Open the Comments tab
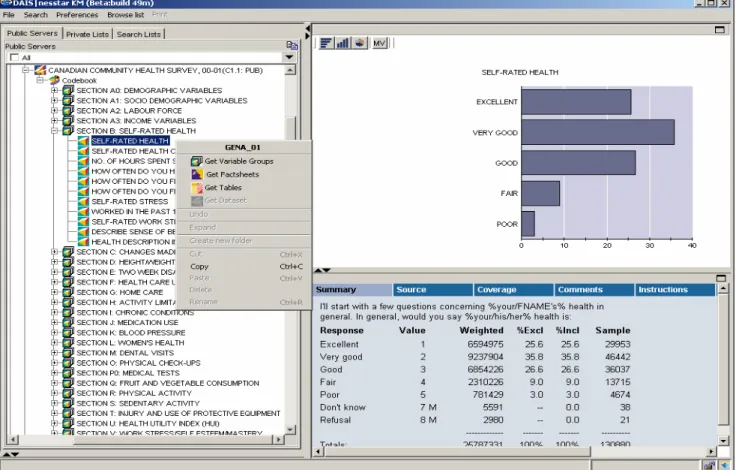 (x=595, y=290)
